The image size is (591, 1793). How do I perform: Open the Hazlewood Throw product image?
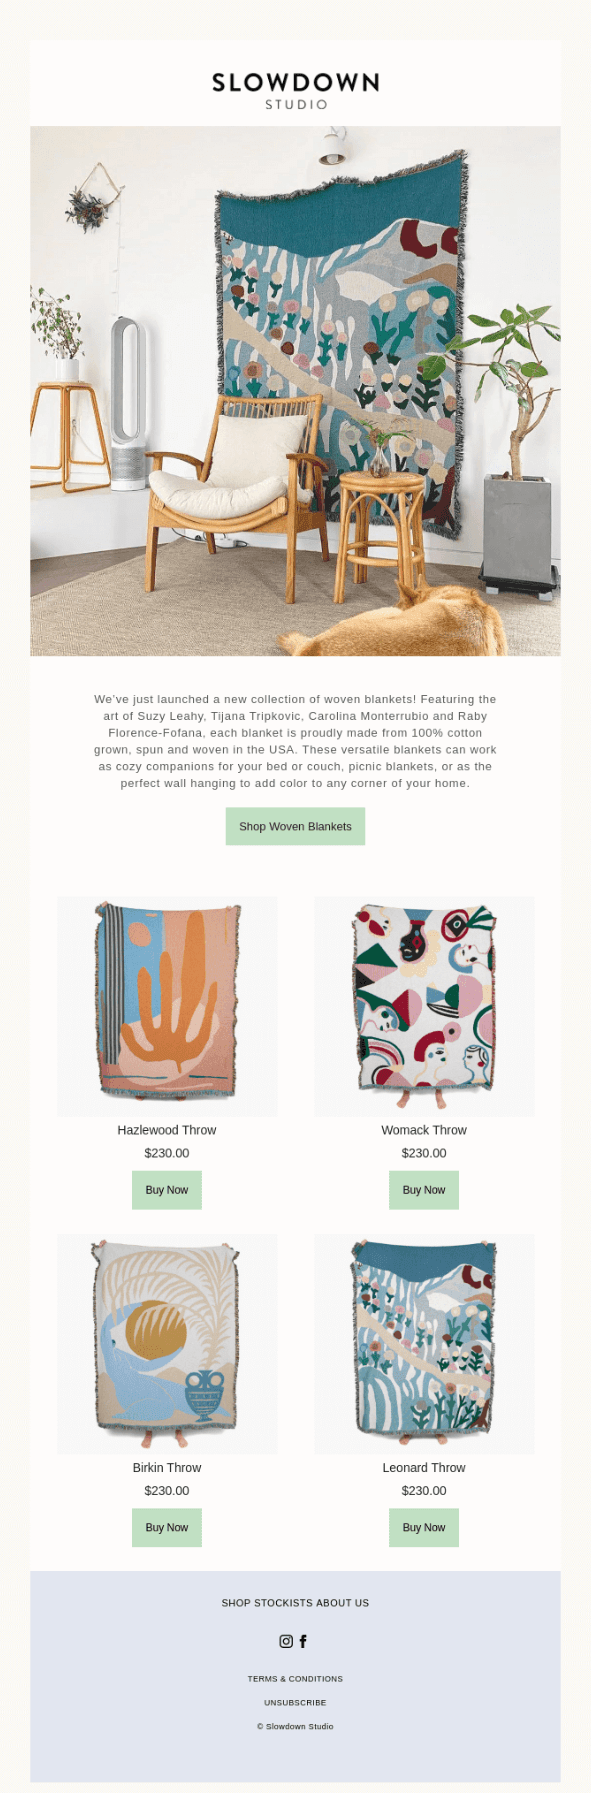[x=167, y=1006]
